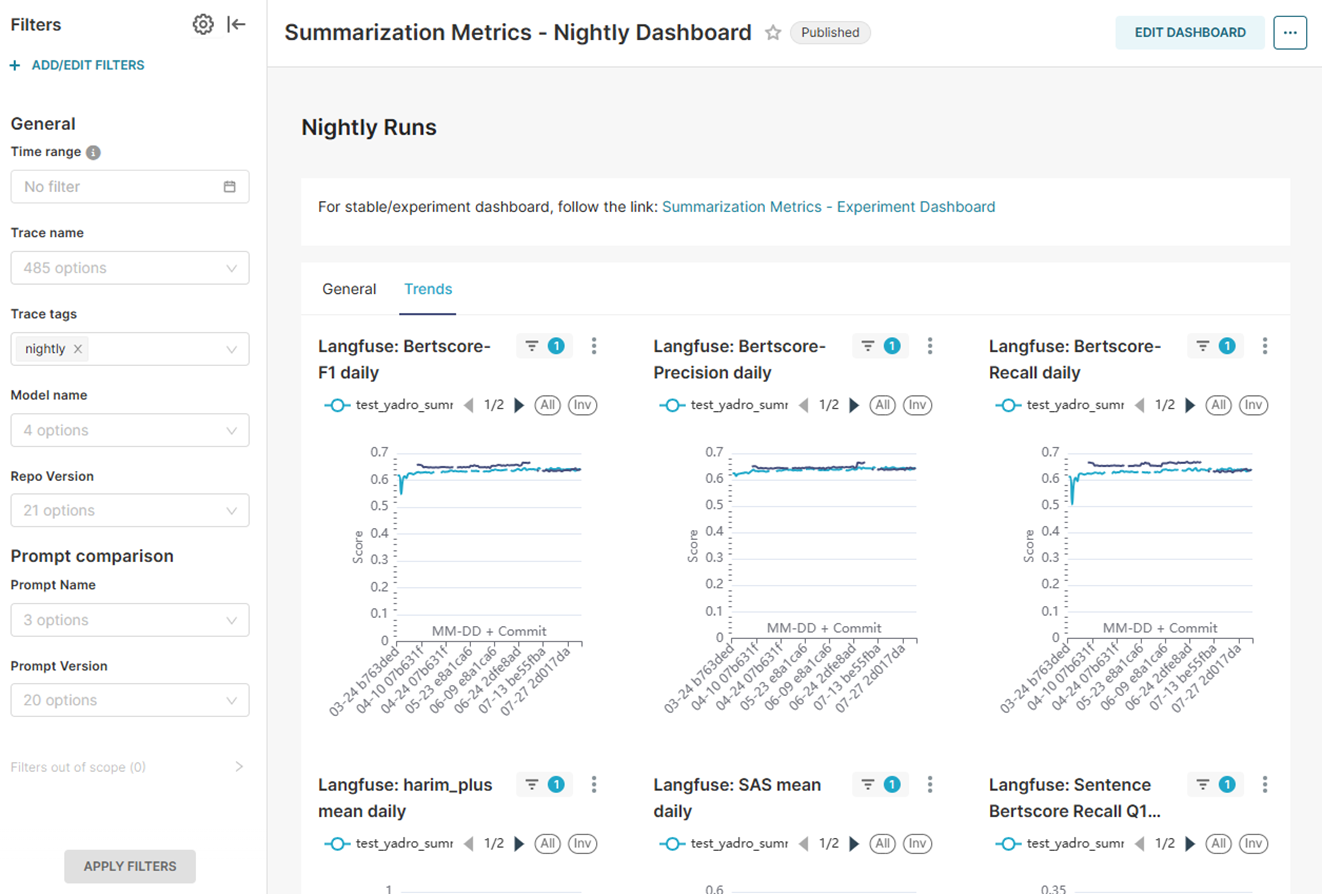The width and height of the screenshot is (1322, 894).
Task: Open Bertscore-F1 daily chart options menu
Action: pyautogui.click(x=594, y=346)
